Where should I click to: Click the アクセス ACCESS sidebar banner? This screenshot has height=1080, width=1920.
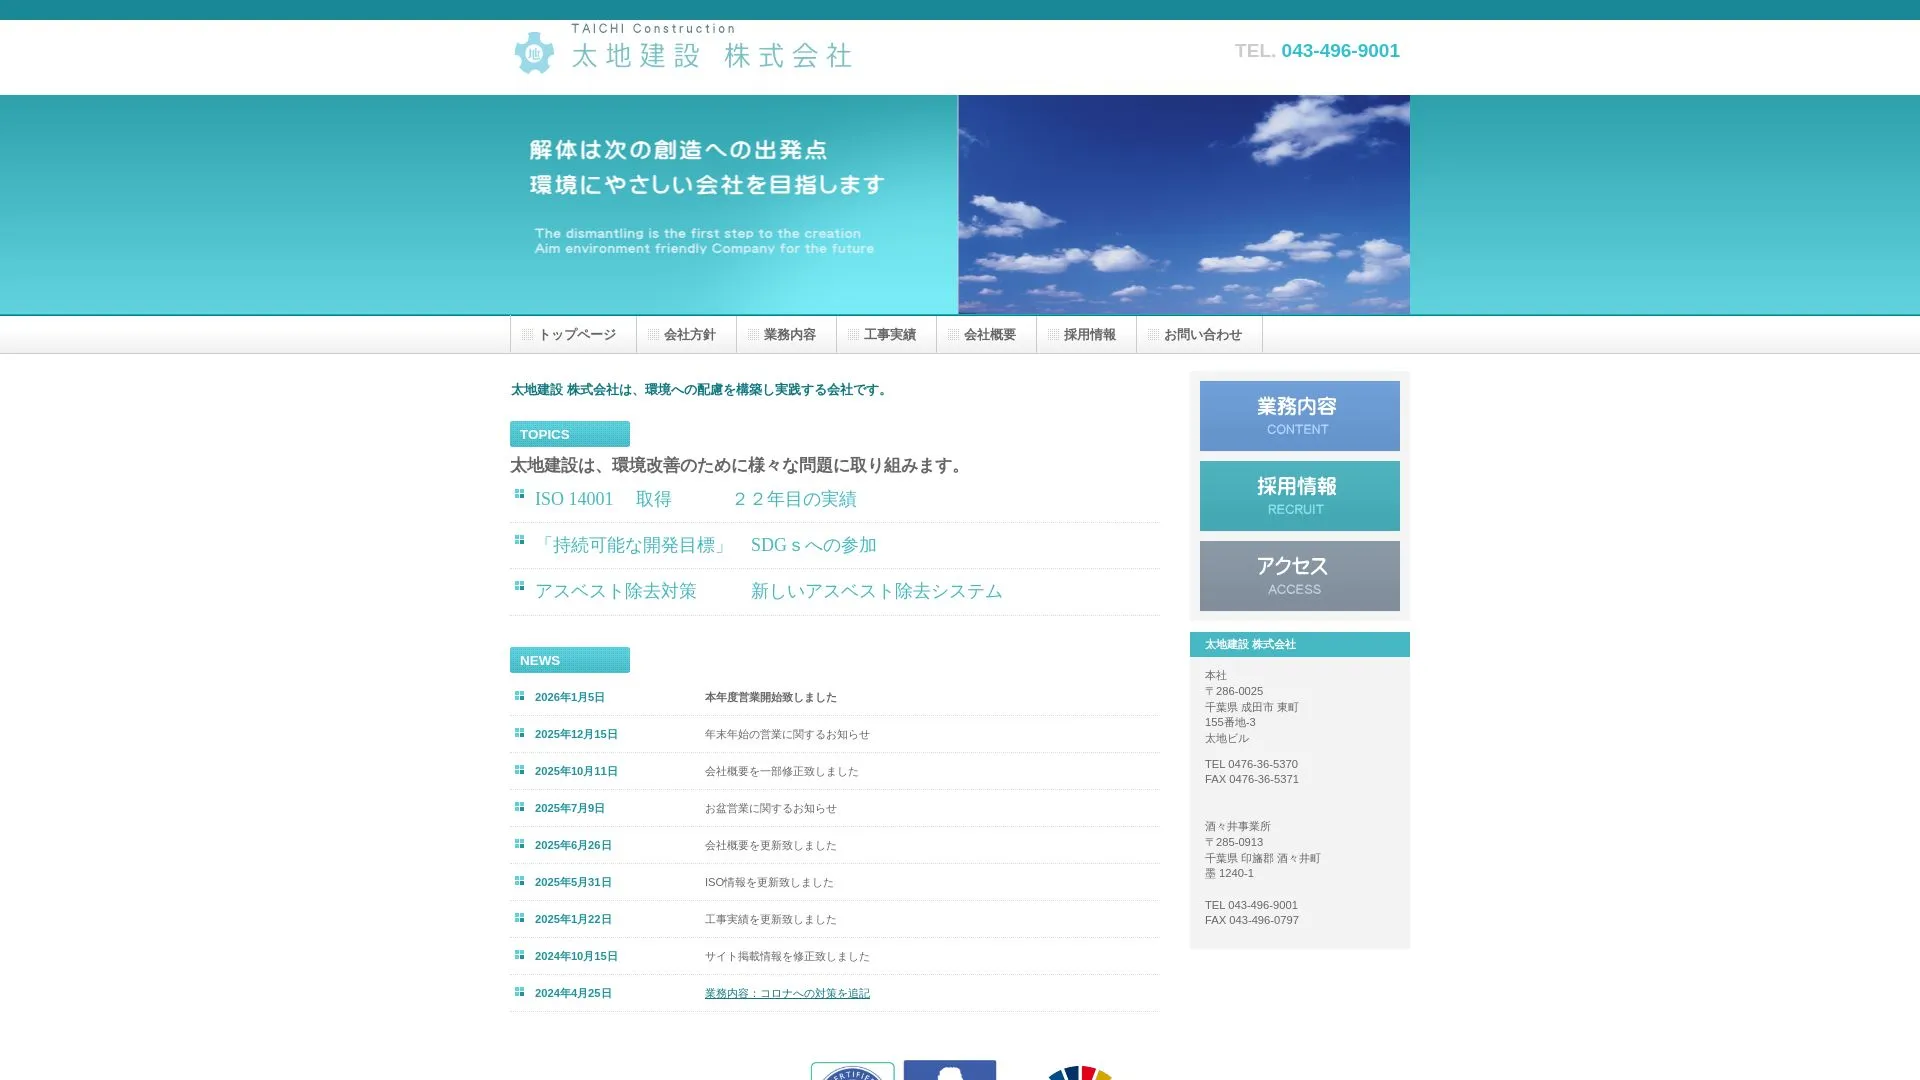pyautogui.click(x=1299, y=576)
